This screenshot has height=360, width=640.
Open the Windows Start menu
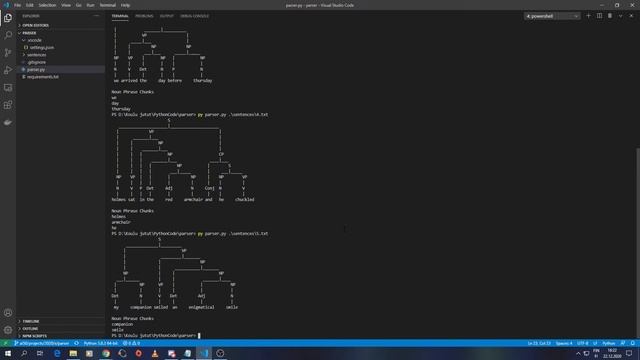point(8,353)
